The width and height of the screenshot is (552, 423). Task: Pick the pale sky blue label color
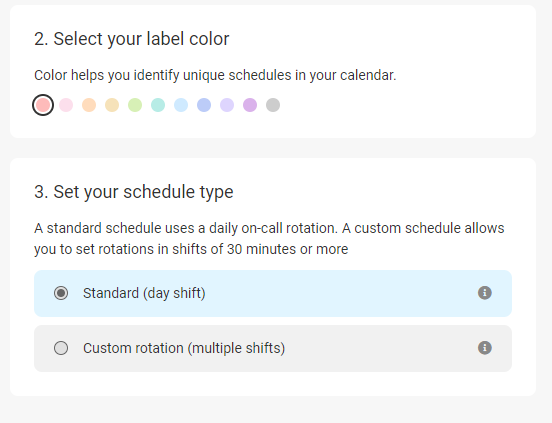click(181, 105)
